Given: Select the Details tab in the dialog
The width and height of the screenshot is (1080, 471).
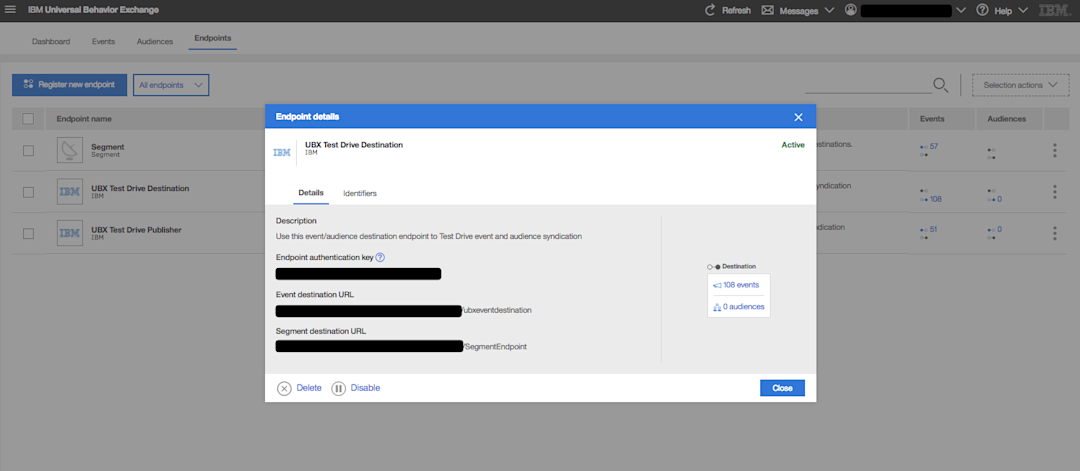Looking at the screenshot, I should [311, 193].
